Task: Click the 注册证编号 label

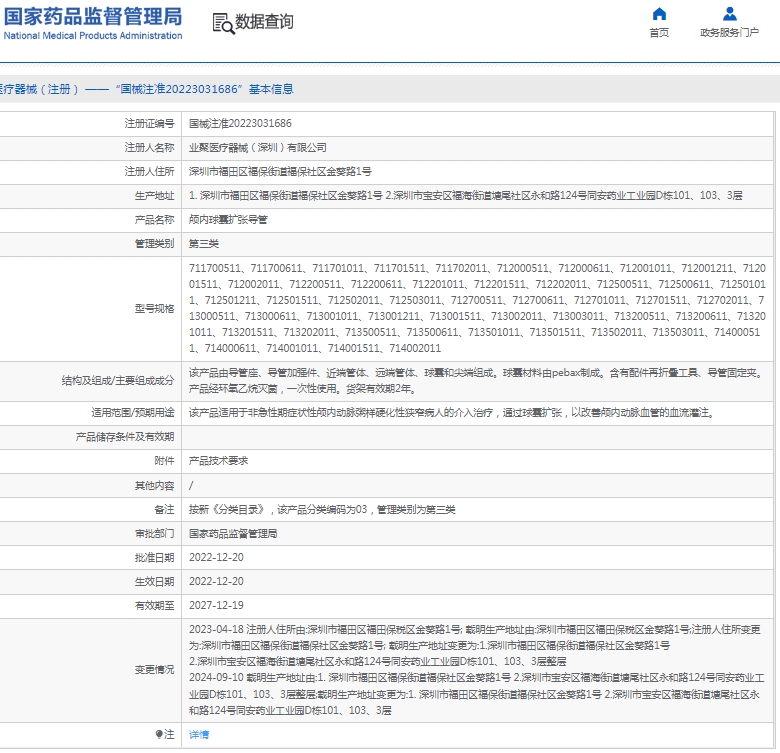Action: [149, 123]
